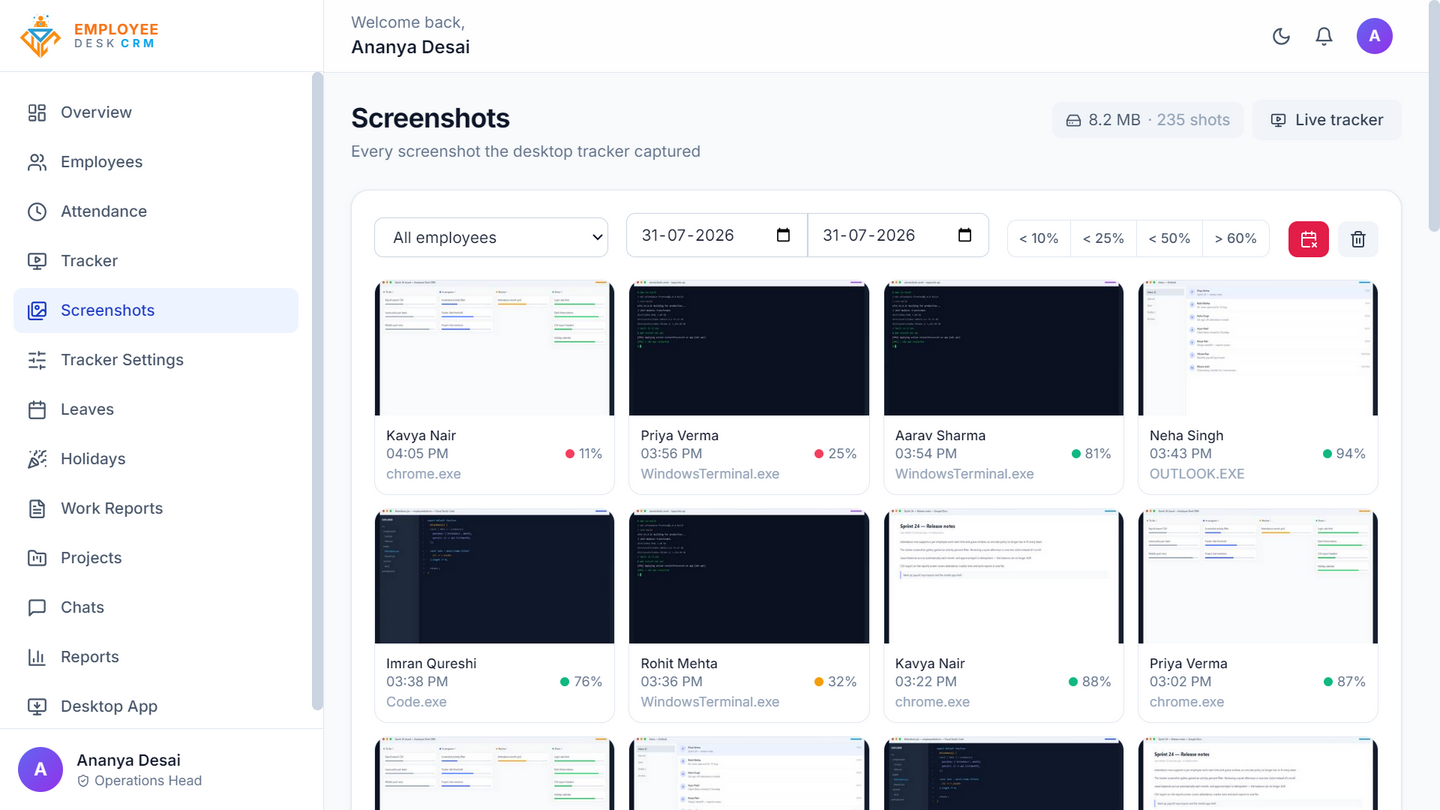This screenshot has height=810, width=1440.
Task: Click the OUTLOOK.EXE app label
Action: (x=1197, y=473)
